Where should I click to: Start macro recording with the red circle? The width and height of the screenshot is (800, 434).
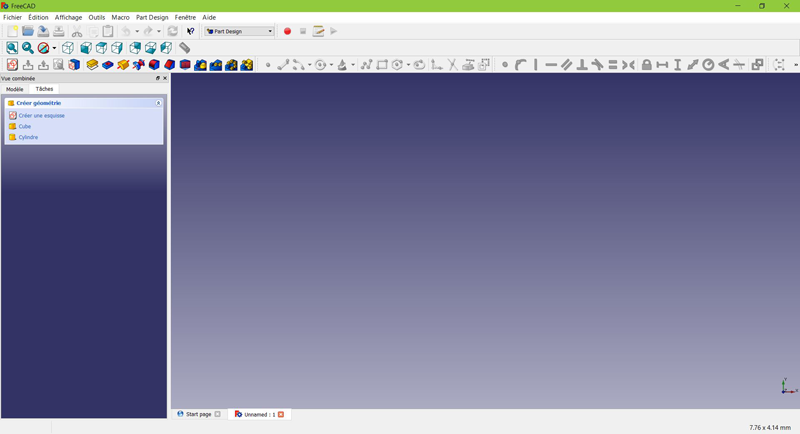(x=287, y=31)
